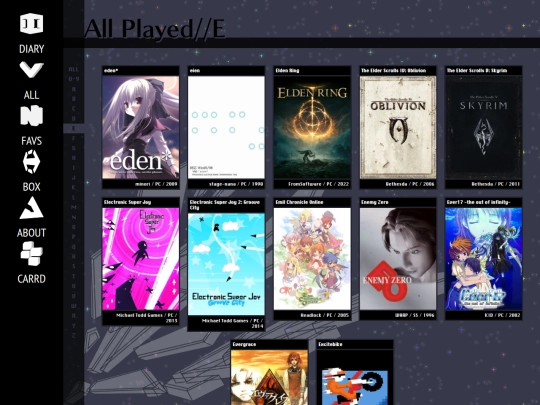
Task: Open the About page icon
Action: [31, 208]
